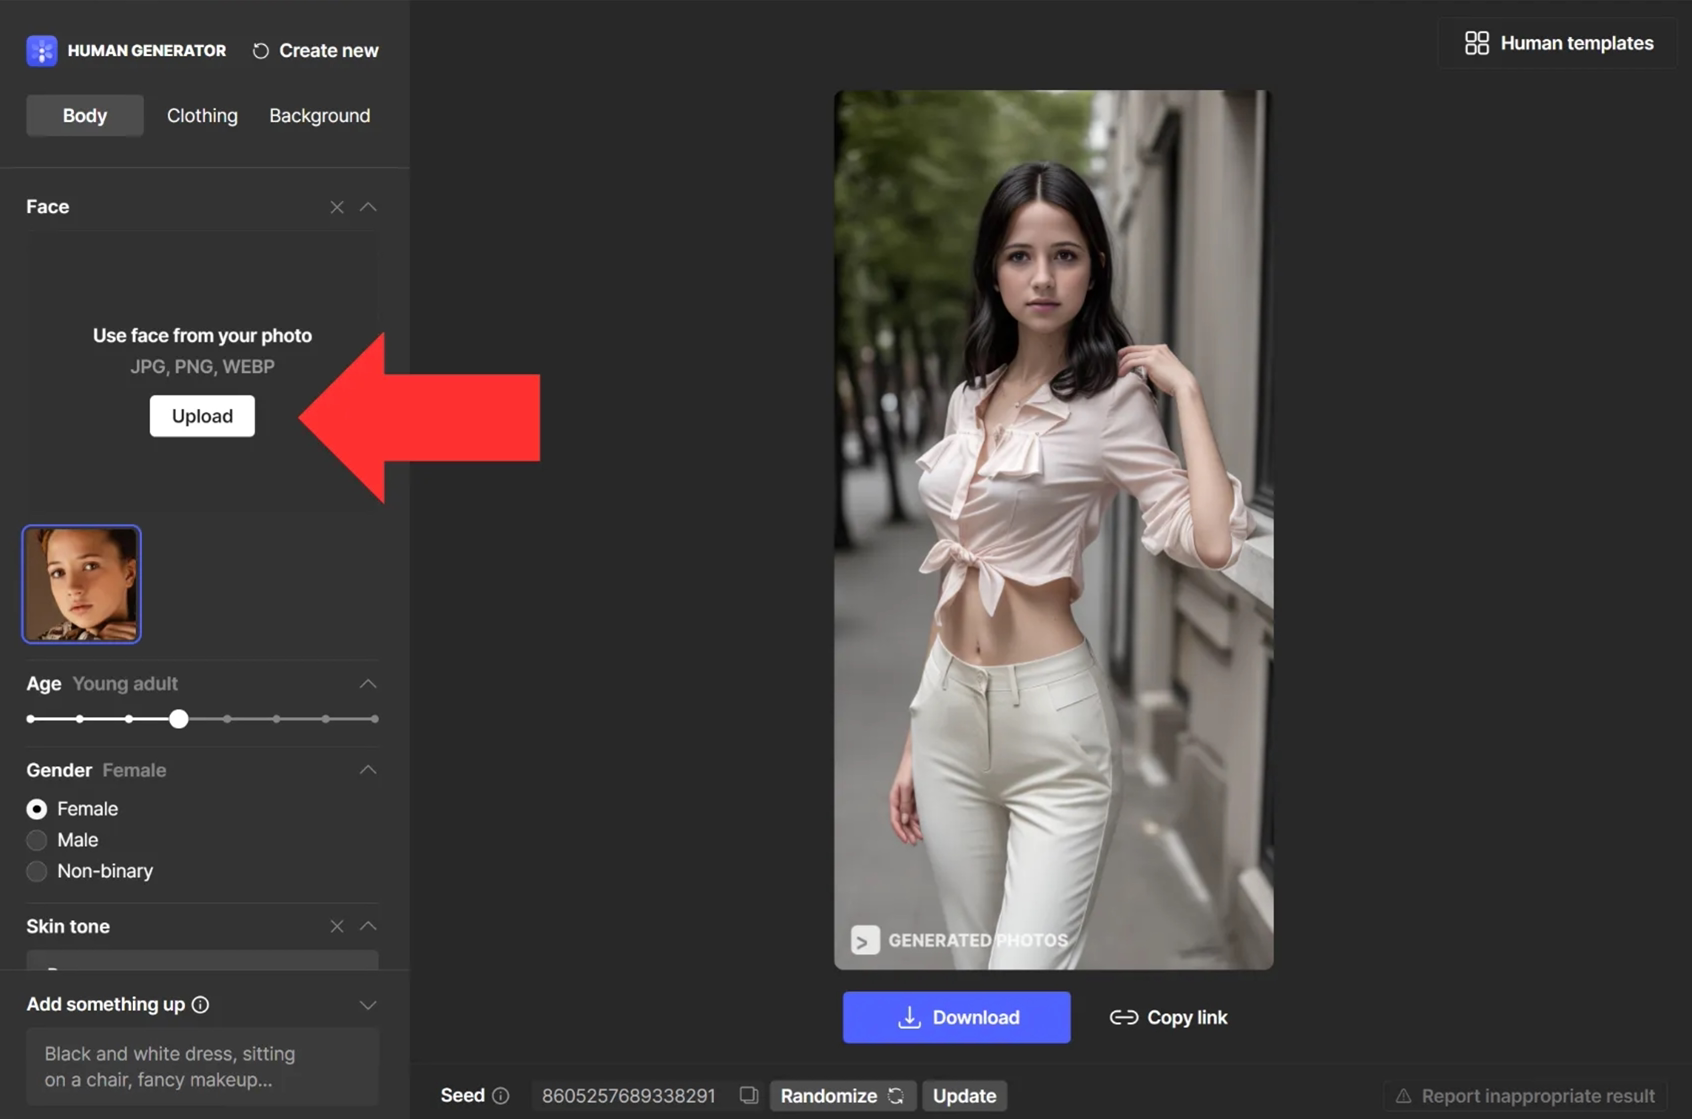Click the info icon next to Seed
Screen dimensions: 1692x1119
(x=501, y=1096)
